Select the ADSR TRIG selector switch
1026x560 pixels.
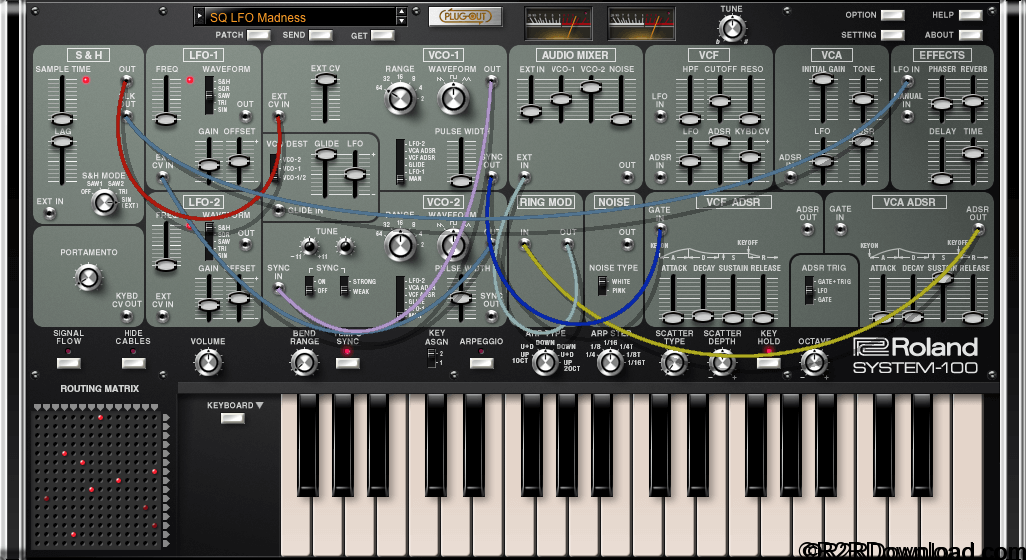[809, 290]
